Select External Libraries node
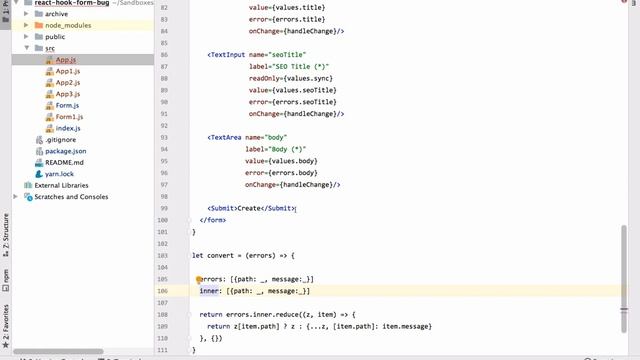 pyautogui.click(x=61, y=185)
